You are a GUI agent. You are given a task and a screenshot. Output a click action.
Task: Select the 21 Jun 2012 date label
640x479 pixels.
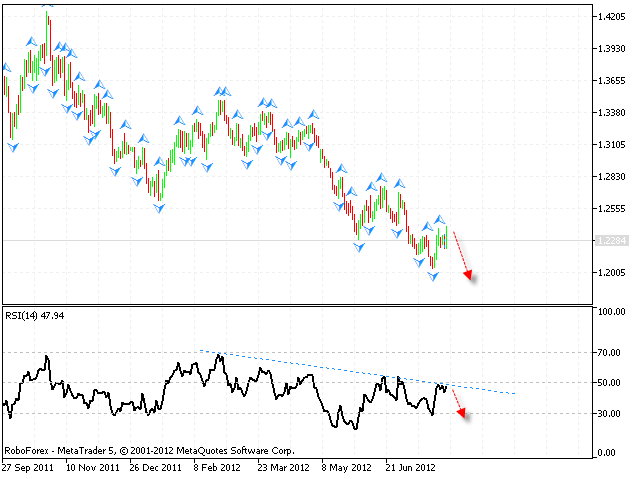pyautogui.click(x=411, y=467)
